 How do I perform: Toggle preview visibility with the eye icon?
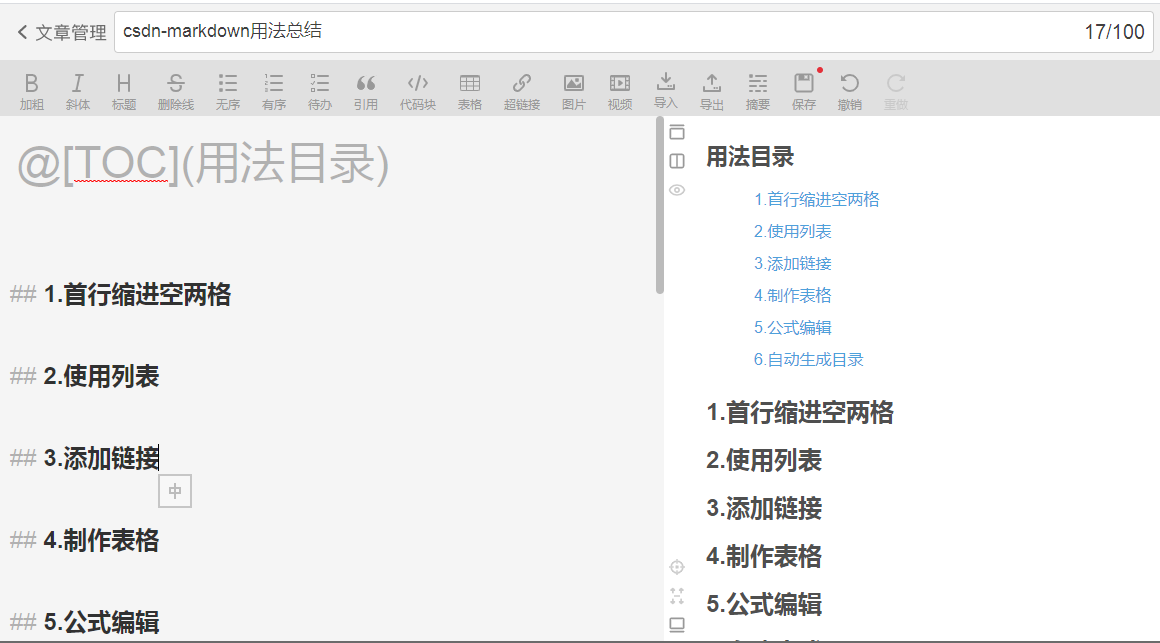pyautogui.click(x=677, y=190)
